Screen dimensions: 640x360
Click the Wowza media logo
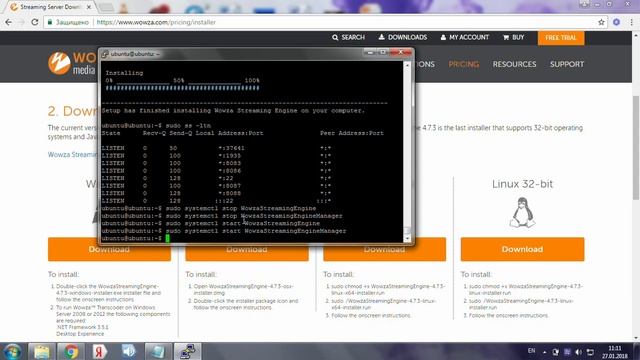(72, 63)
